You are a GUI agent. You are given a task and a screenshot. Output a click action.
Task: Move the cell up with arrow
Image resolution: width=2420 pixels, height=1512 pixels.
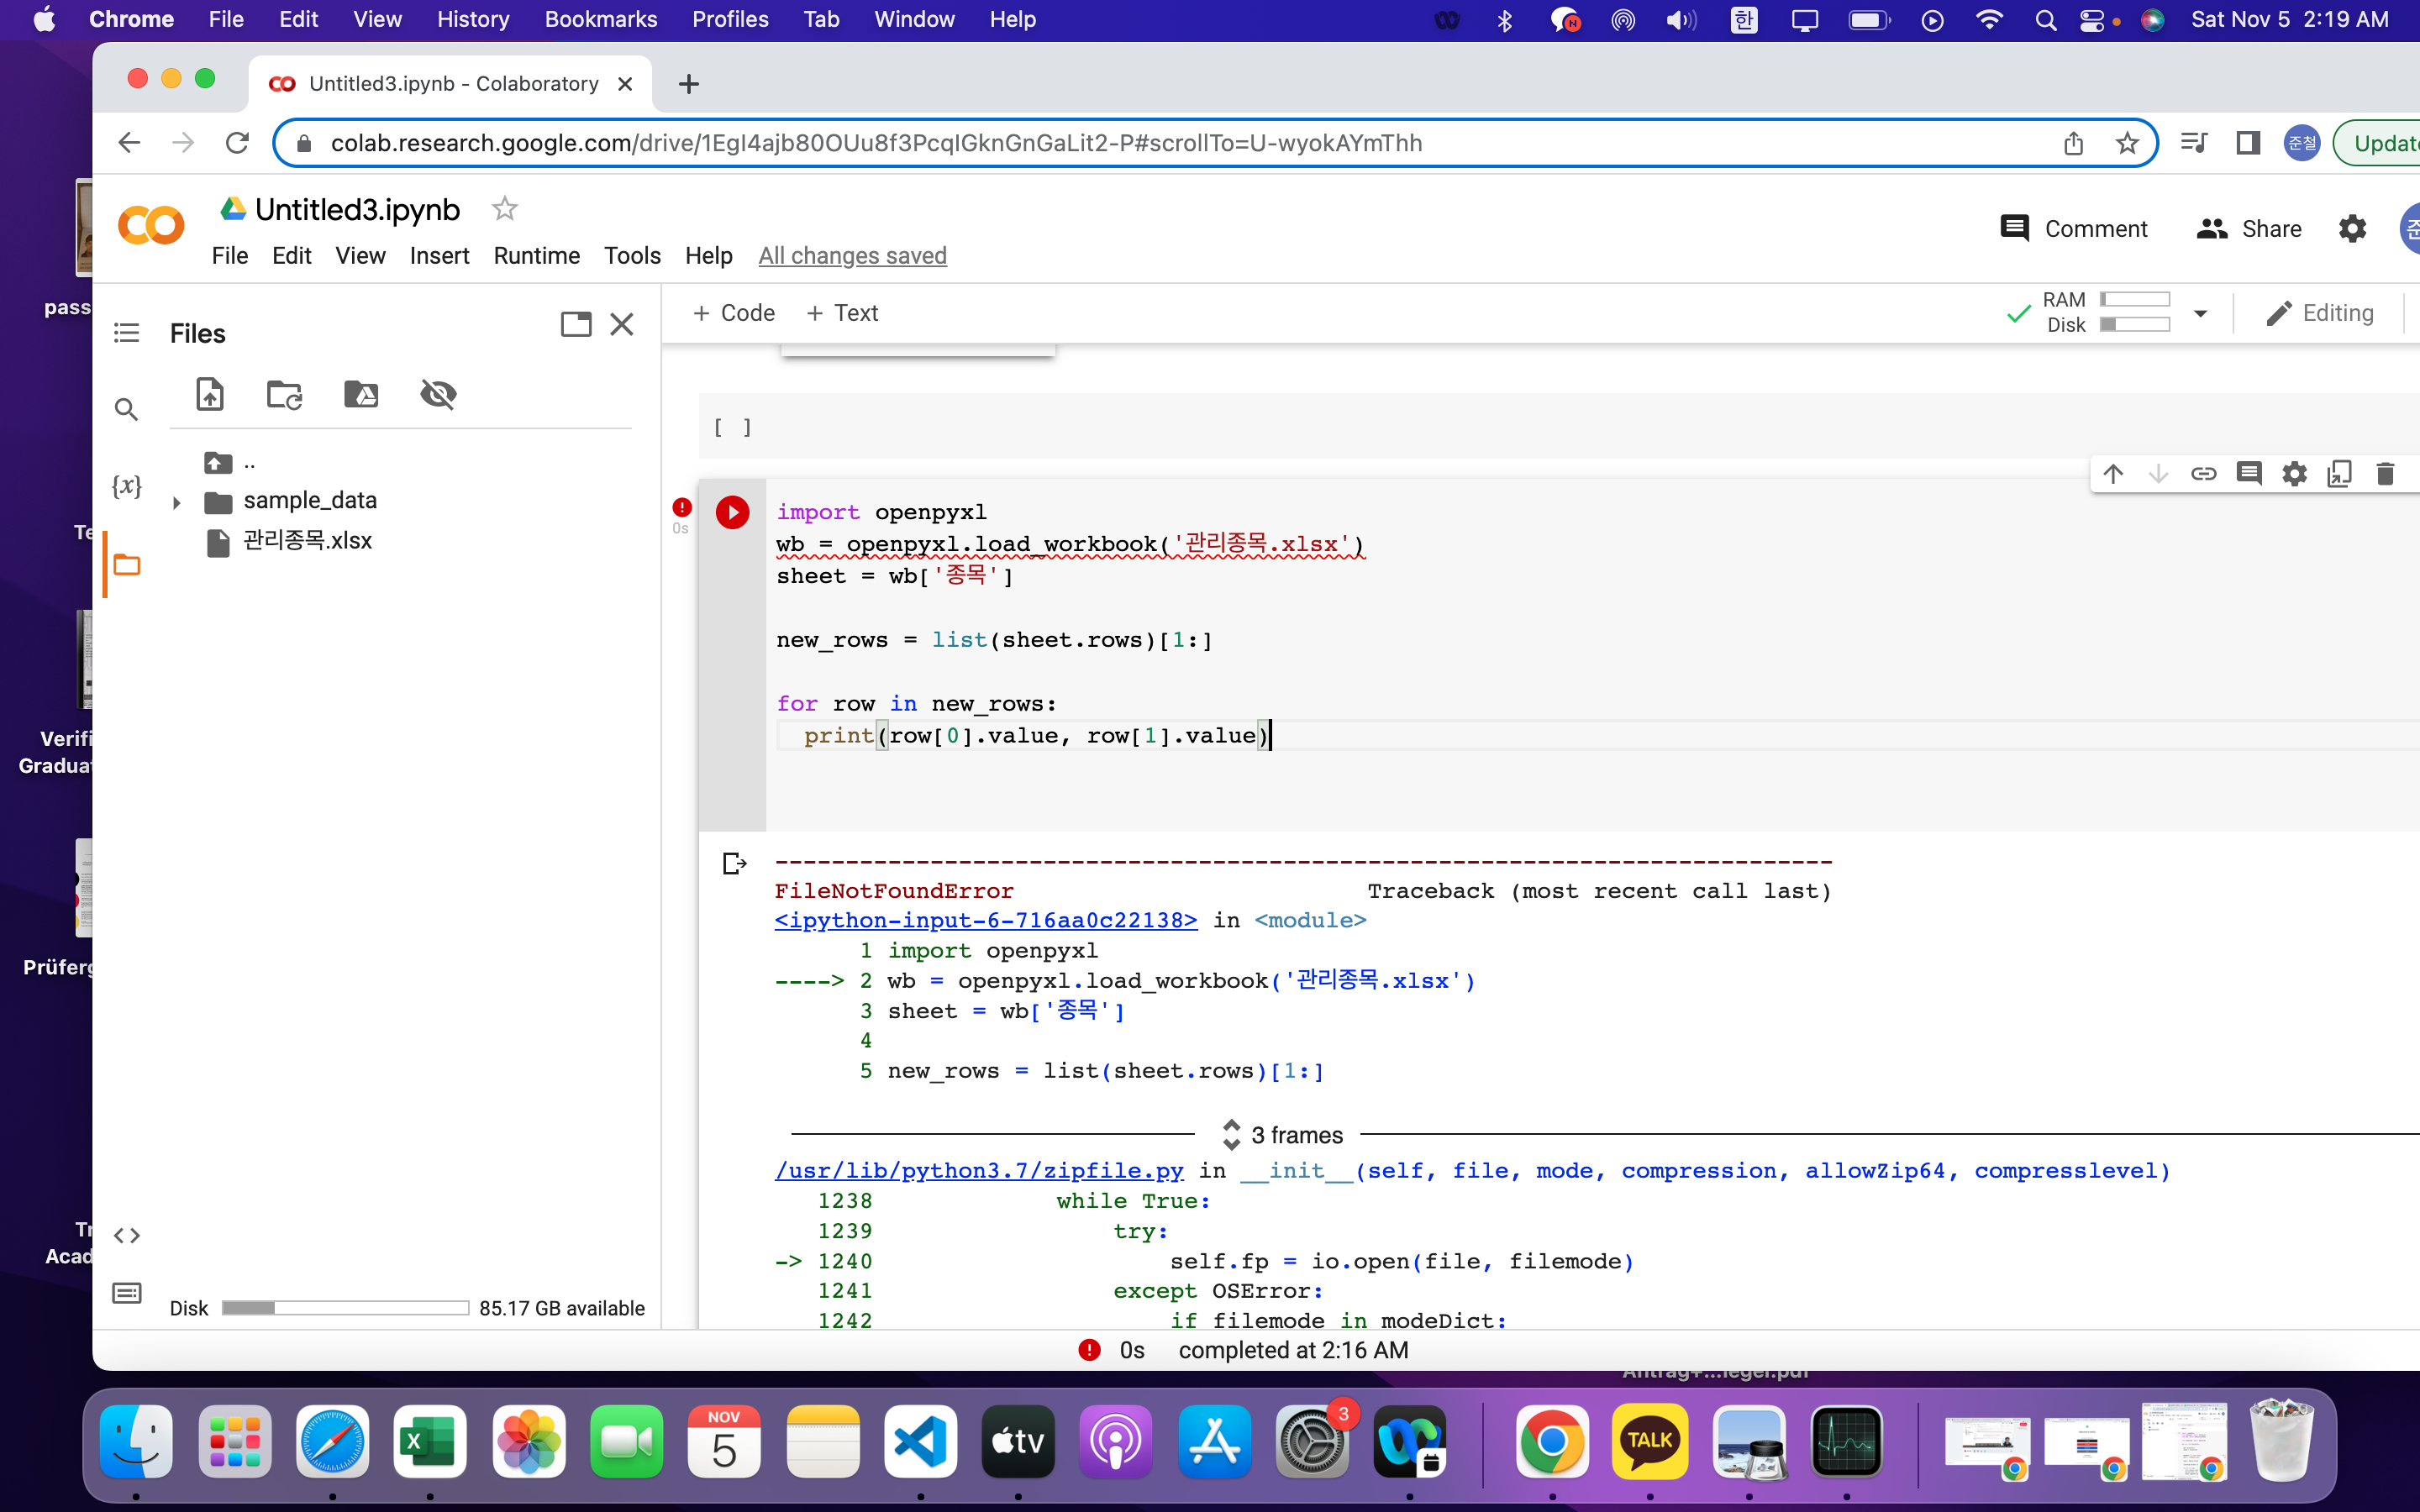click(2113, 474)
